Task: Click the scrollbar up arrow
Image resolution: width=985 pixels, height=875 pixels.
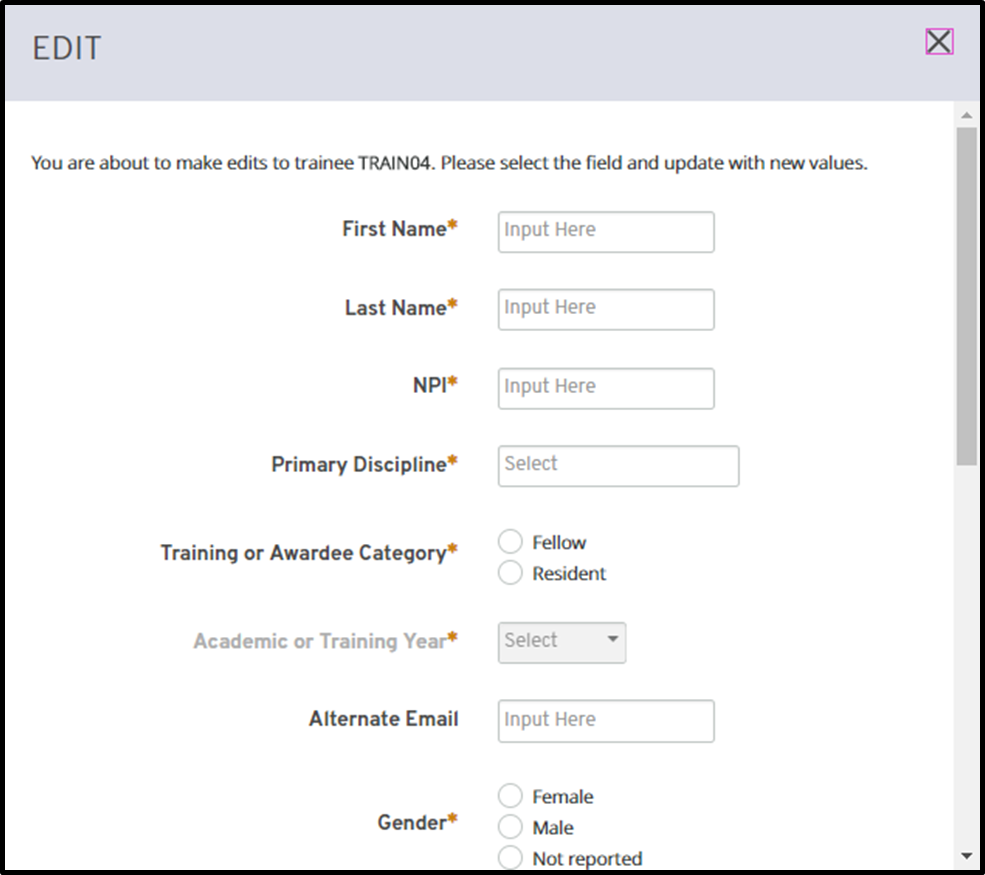Action: pos(966,115)
